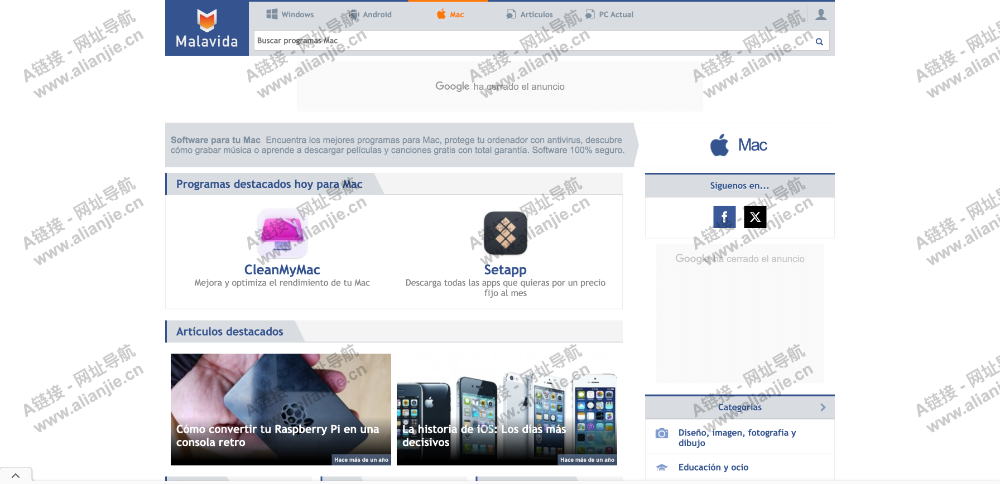1000x484 pixels.
Task: Click 'Mejora y optimiza el rendimiento' description
Action: click(282, 282)
